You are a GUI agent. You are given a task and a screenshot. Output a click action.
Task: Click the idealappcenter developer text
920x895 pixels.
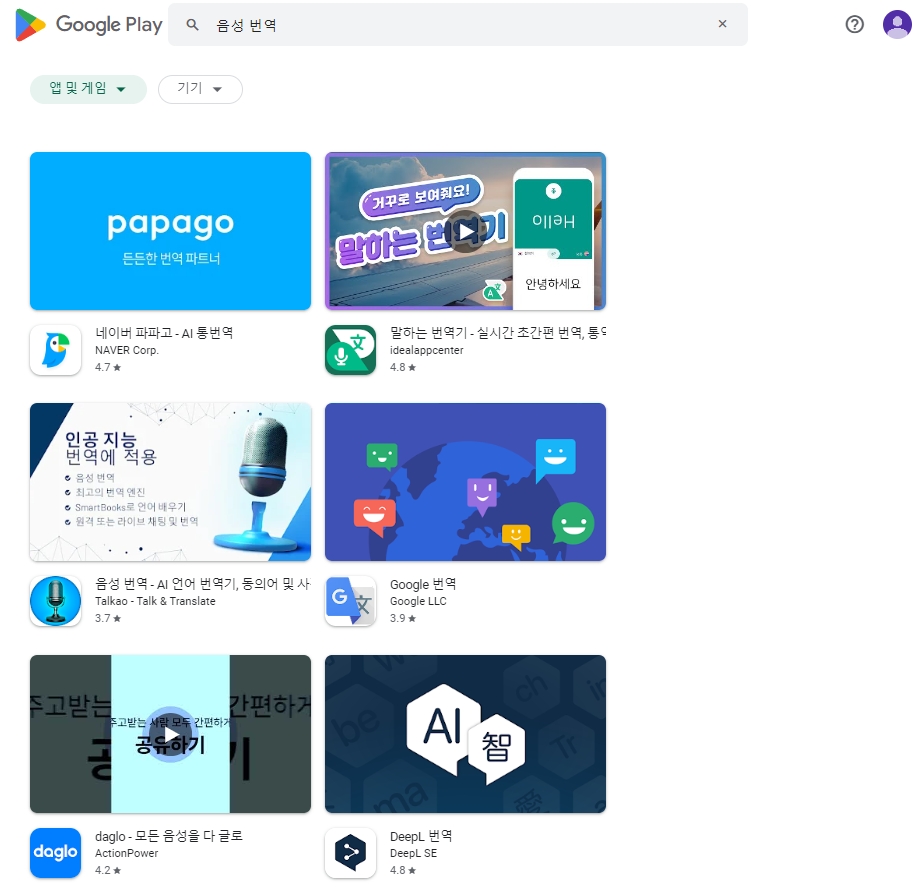427,350
